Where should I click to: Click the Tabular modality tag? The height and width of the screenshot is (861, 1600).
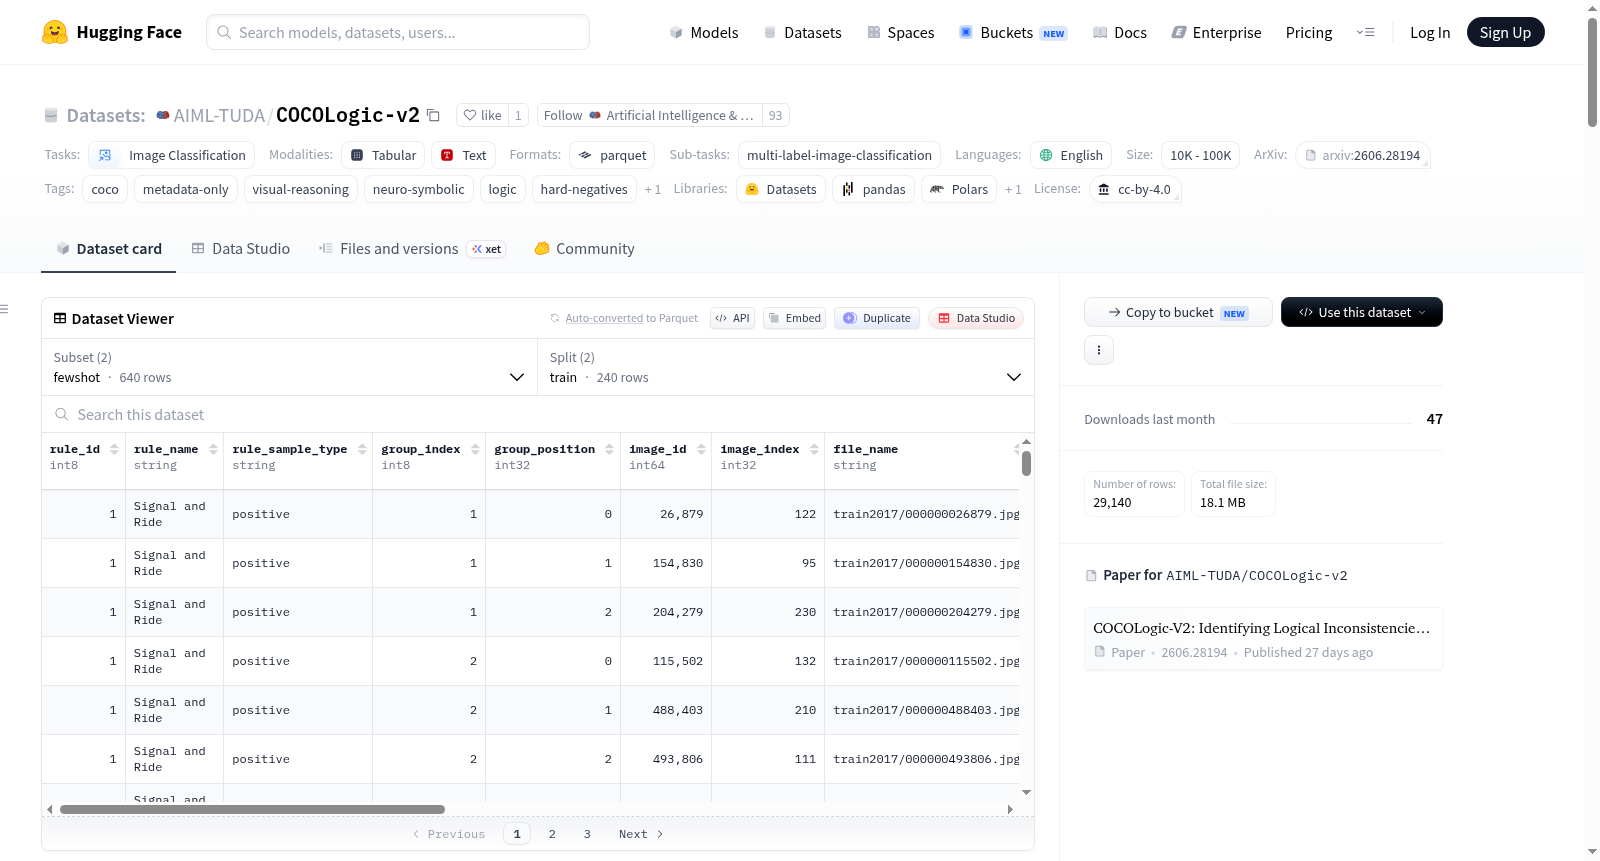click(383, 155)
